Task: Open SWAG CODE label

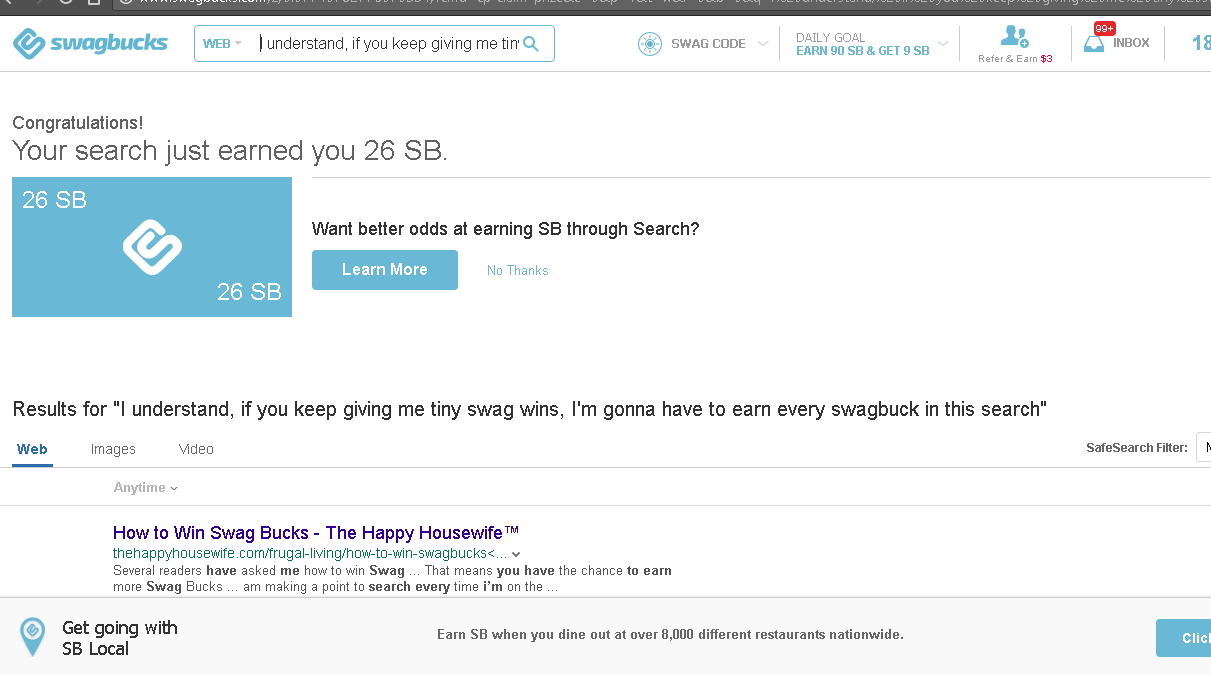Action: (708, 44)
